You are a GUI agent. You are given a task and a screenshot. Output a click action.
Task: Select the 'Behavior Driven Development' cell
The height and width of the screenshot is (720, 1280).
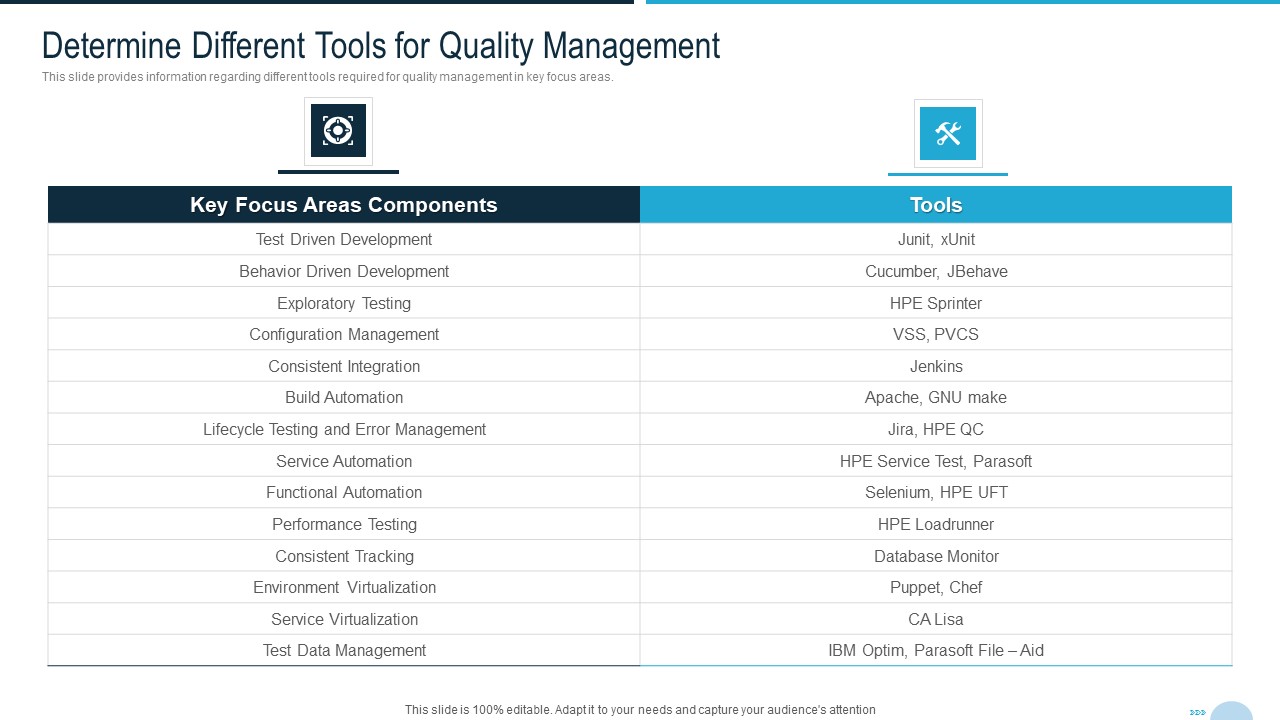coord(344,271)
